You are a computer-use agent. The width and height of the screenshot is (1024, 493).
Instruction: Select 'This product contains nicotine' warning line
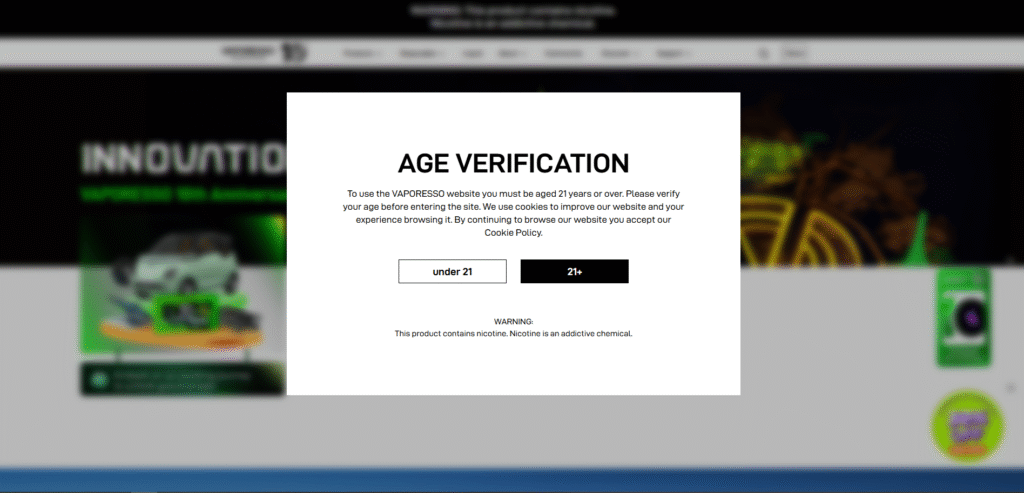tap(513, 334)
